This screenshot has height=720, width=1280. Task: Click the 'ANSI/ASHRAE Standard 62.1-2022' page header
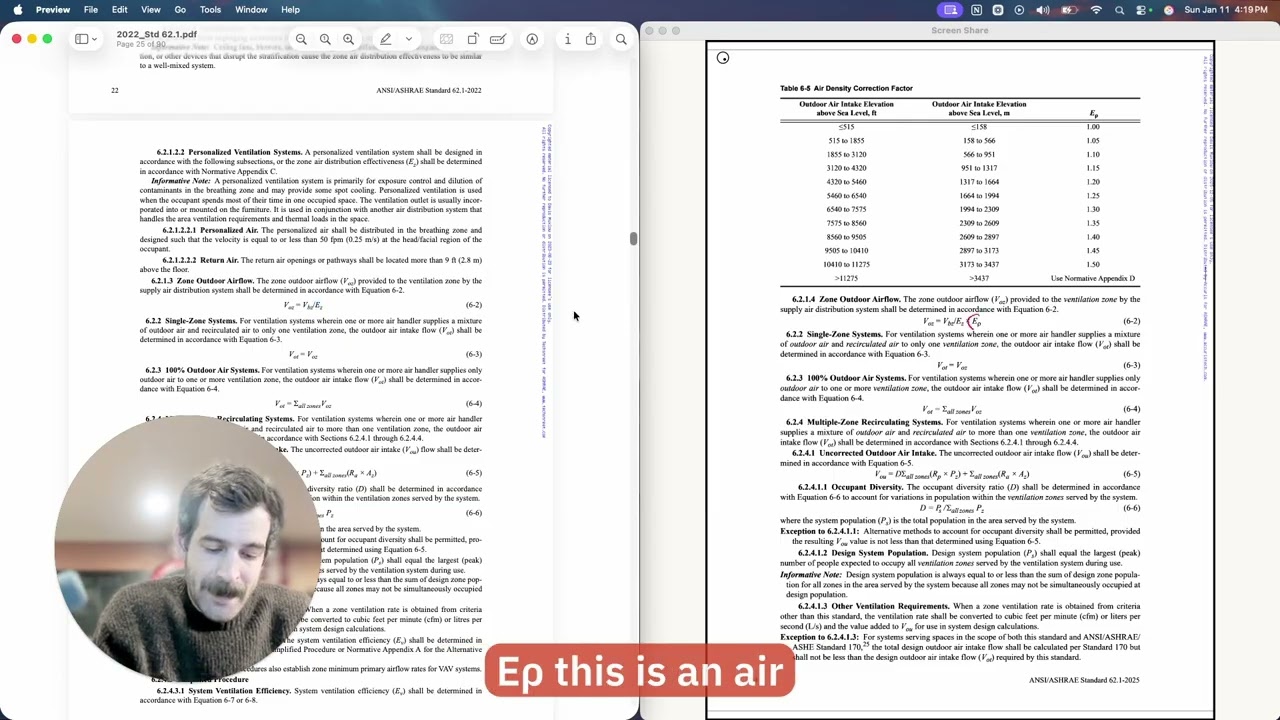[x=429, y=91]
